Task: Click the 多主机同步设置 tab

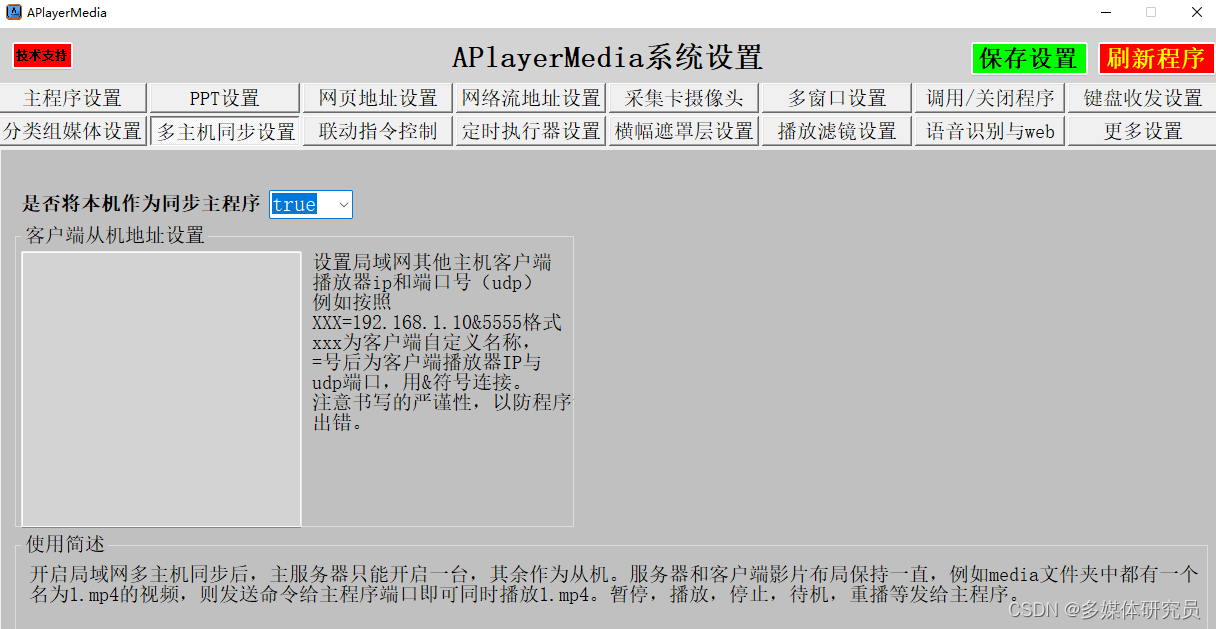Action: click(225, 131)
